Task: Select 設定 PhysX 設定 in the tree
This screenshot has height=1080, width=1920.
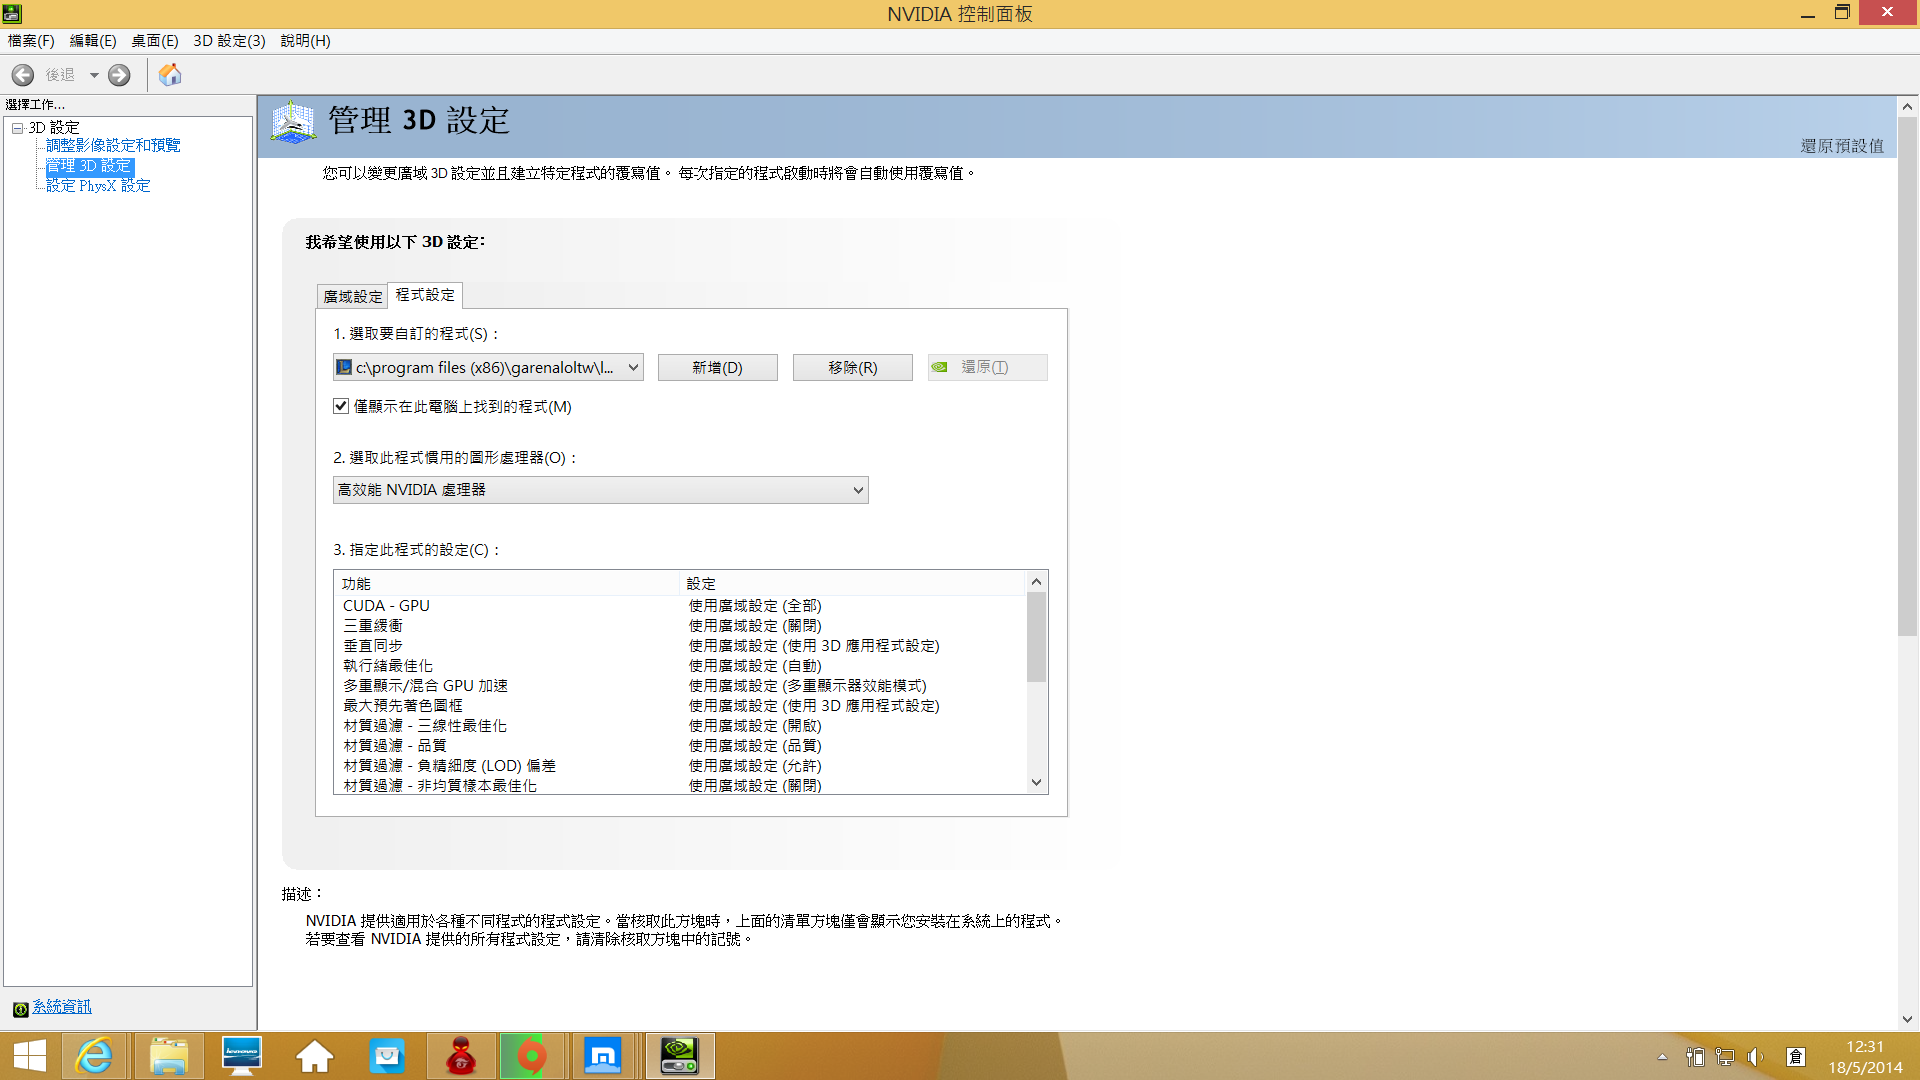Action: [98, 186]
